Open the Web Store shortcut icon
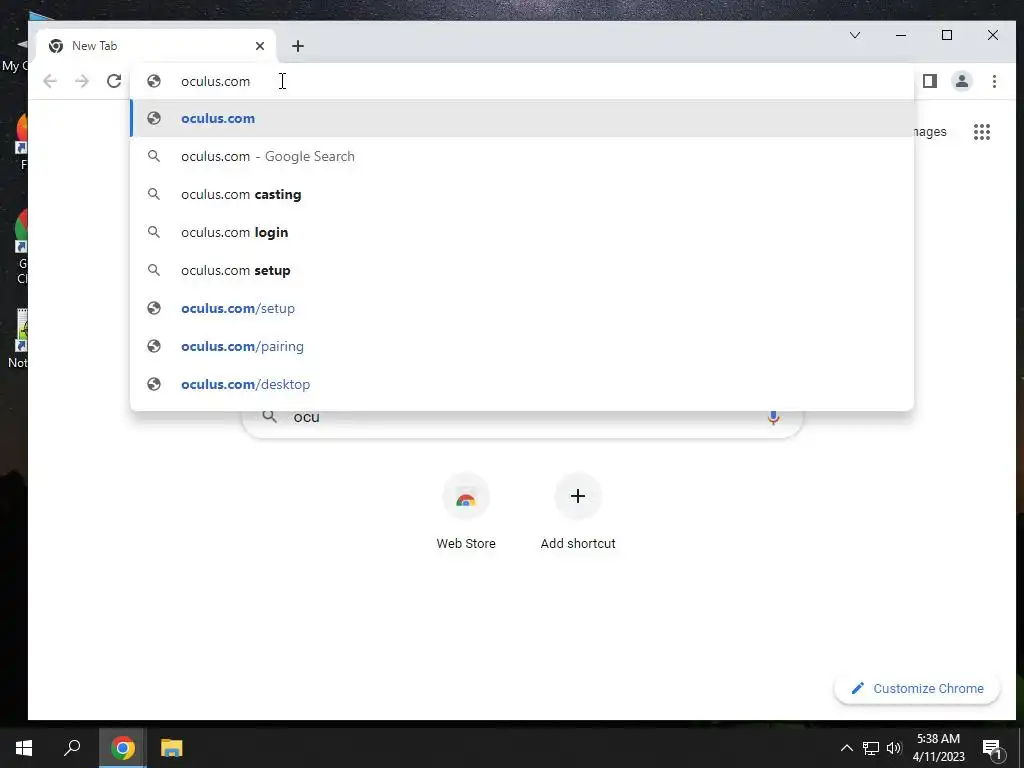This screenshot has width=1024, height=768. (466, 498)
